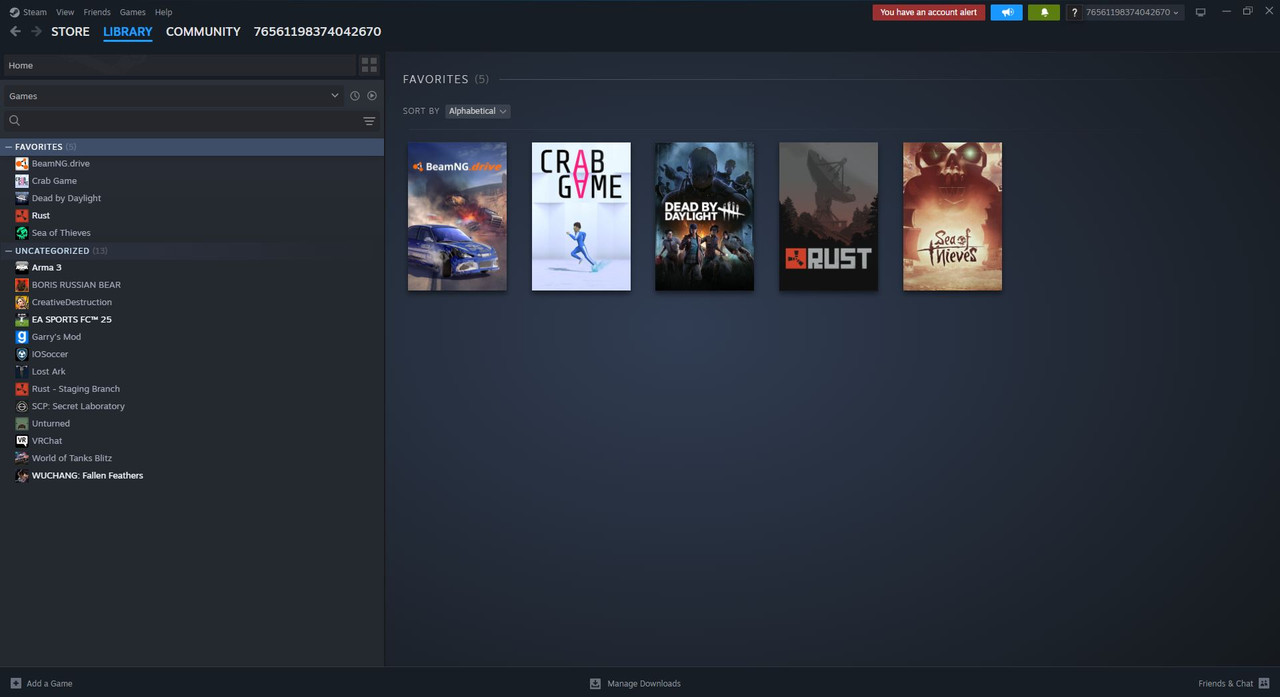Open the BeamNG.drive cover thumbnail
The image size is (1280, 697).
(457, 216)
